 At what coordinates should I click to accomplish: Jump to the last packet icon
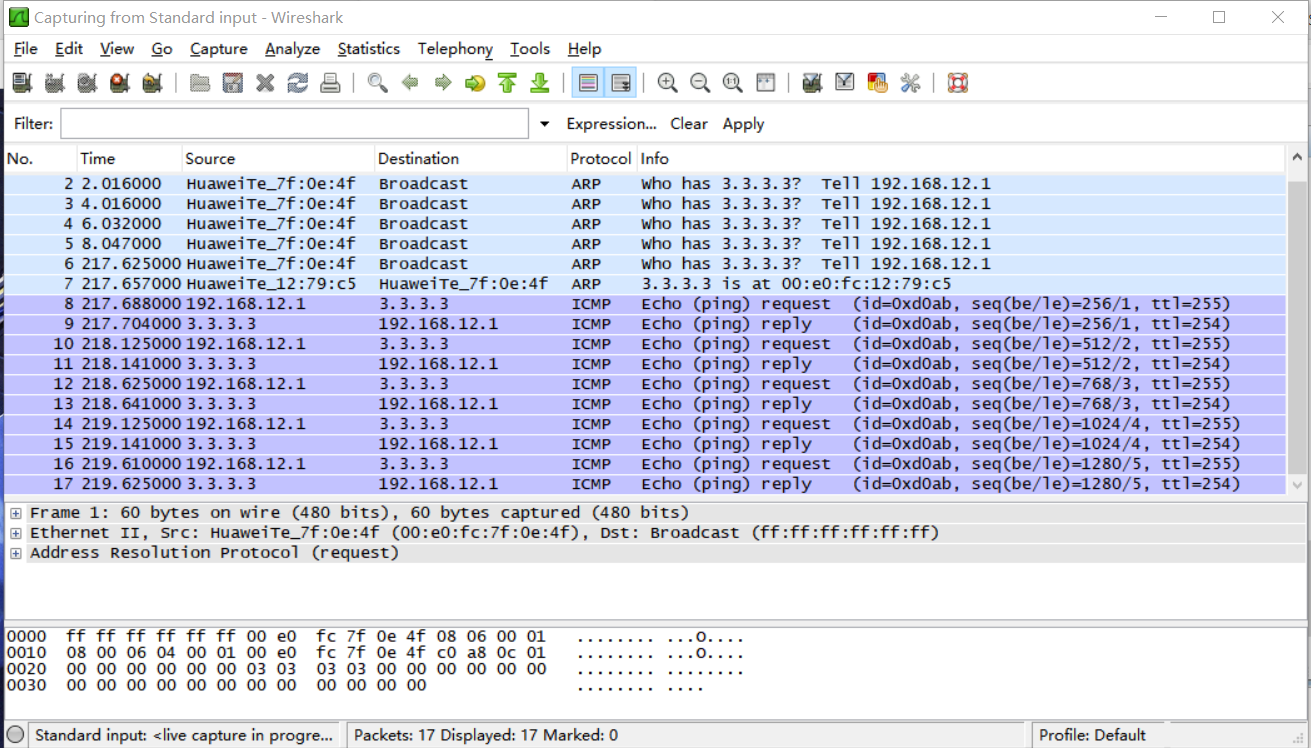(540, 83)
